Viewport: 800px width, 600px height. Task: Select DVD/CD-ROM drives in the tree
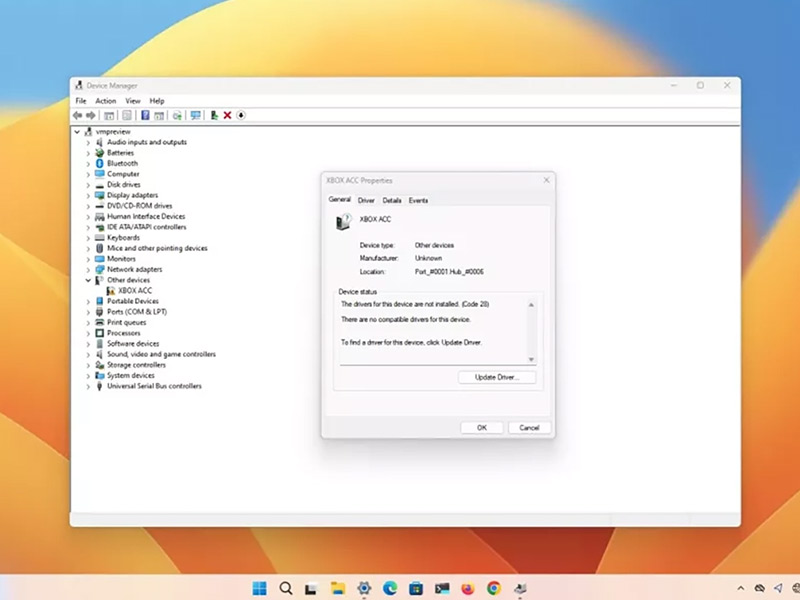(x=139, y=206)
